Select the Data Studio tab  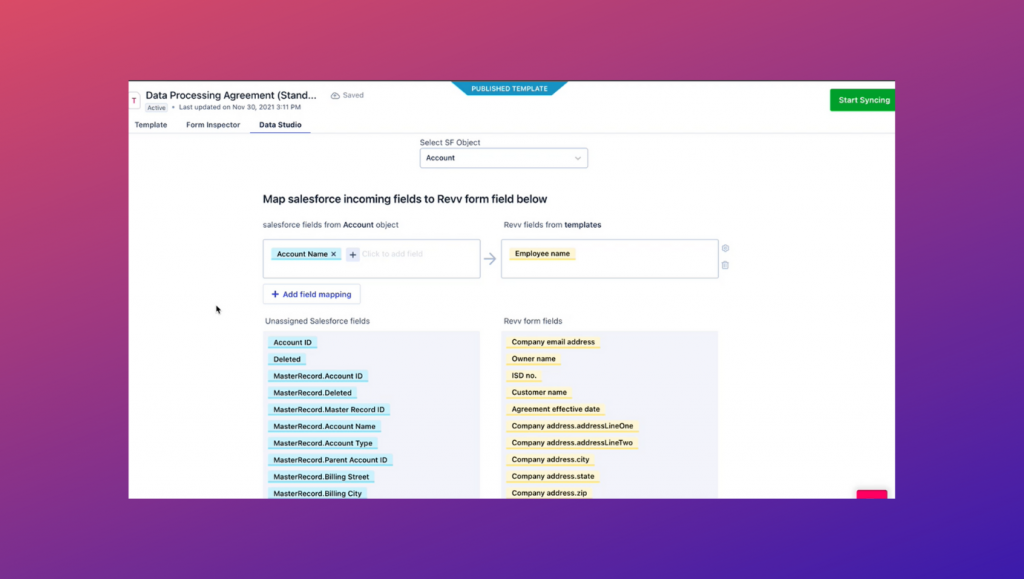(x=280, y=125)
